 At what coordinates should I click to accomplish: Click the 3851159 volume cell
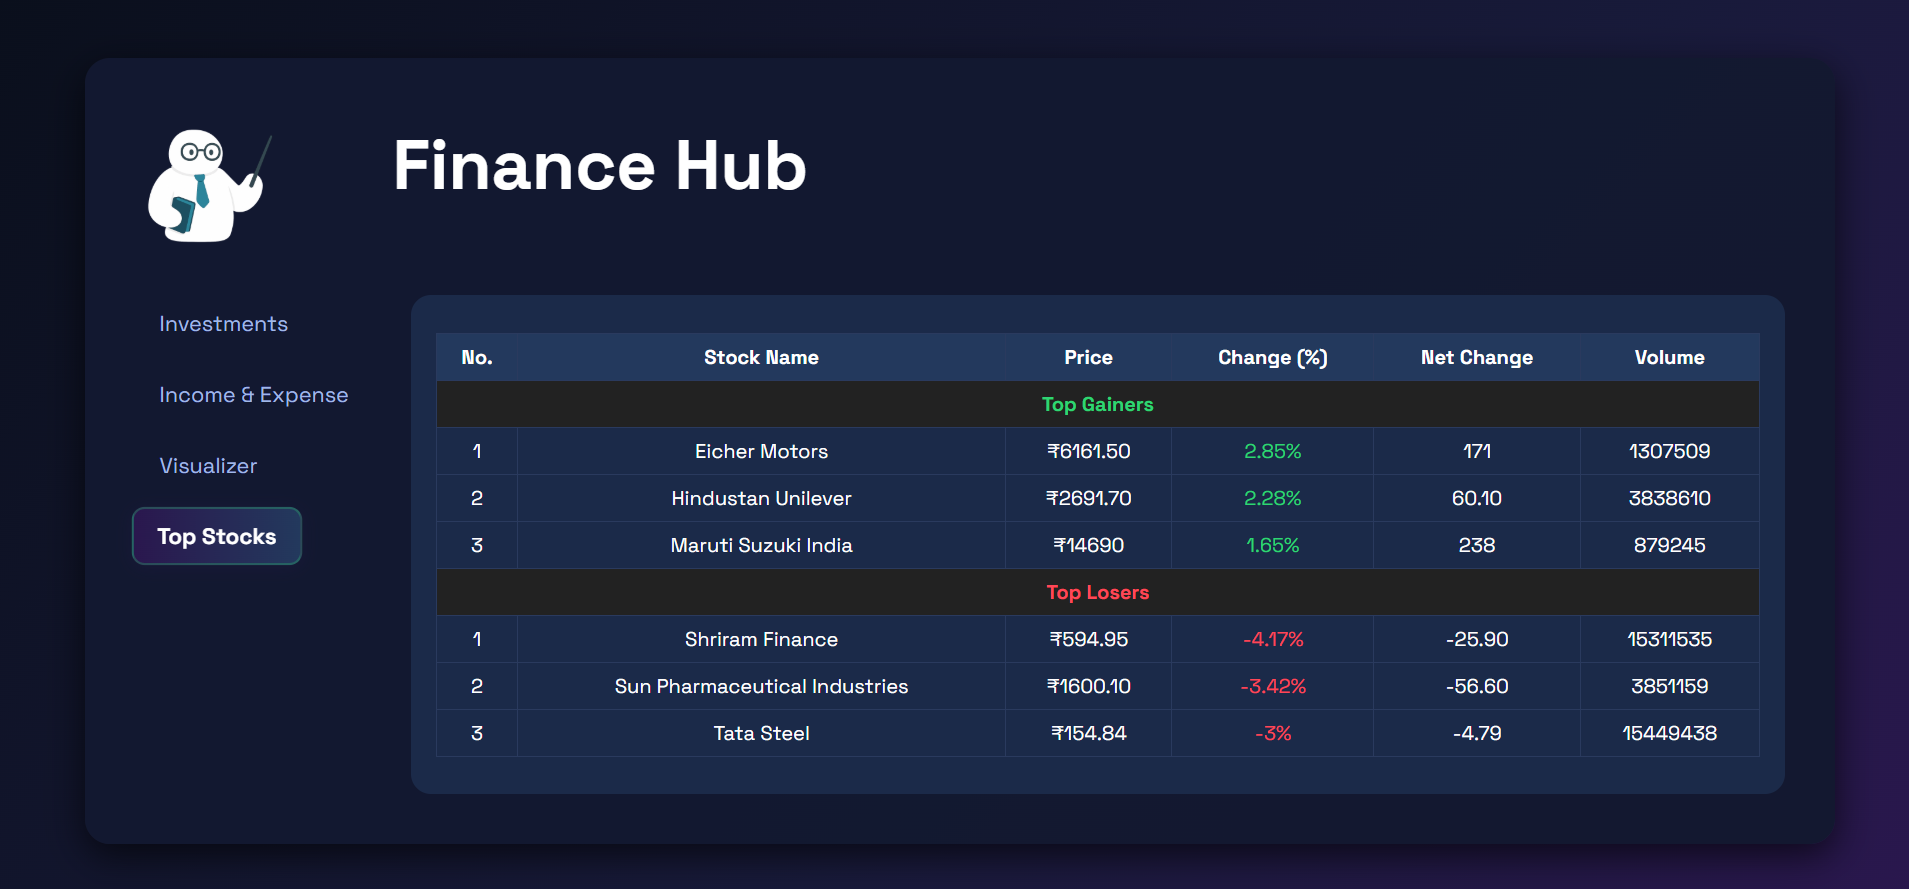coord(1669,686)
